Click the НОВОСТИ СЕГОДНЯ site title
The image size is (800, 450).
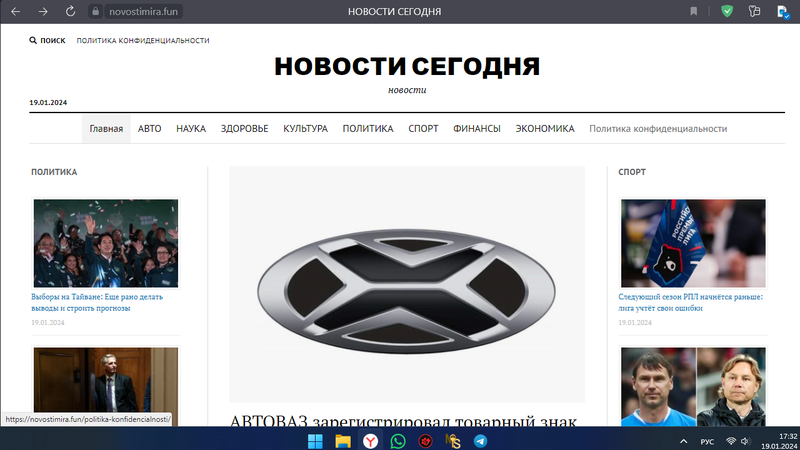click(x=407, y=66)
